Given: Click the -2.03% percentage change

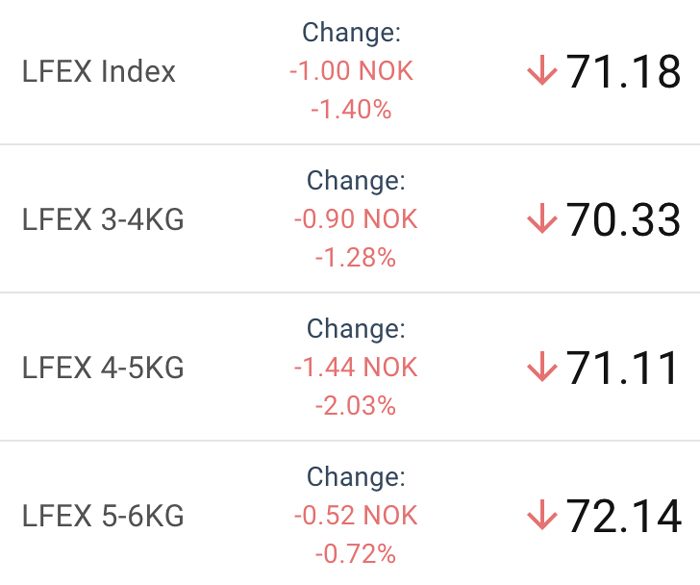Looking at the screenshot, I should point(355,406).
